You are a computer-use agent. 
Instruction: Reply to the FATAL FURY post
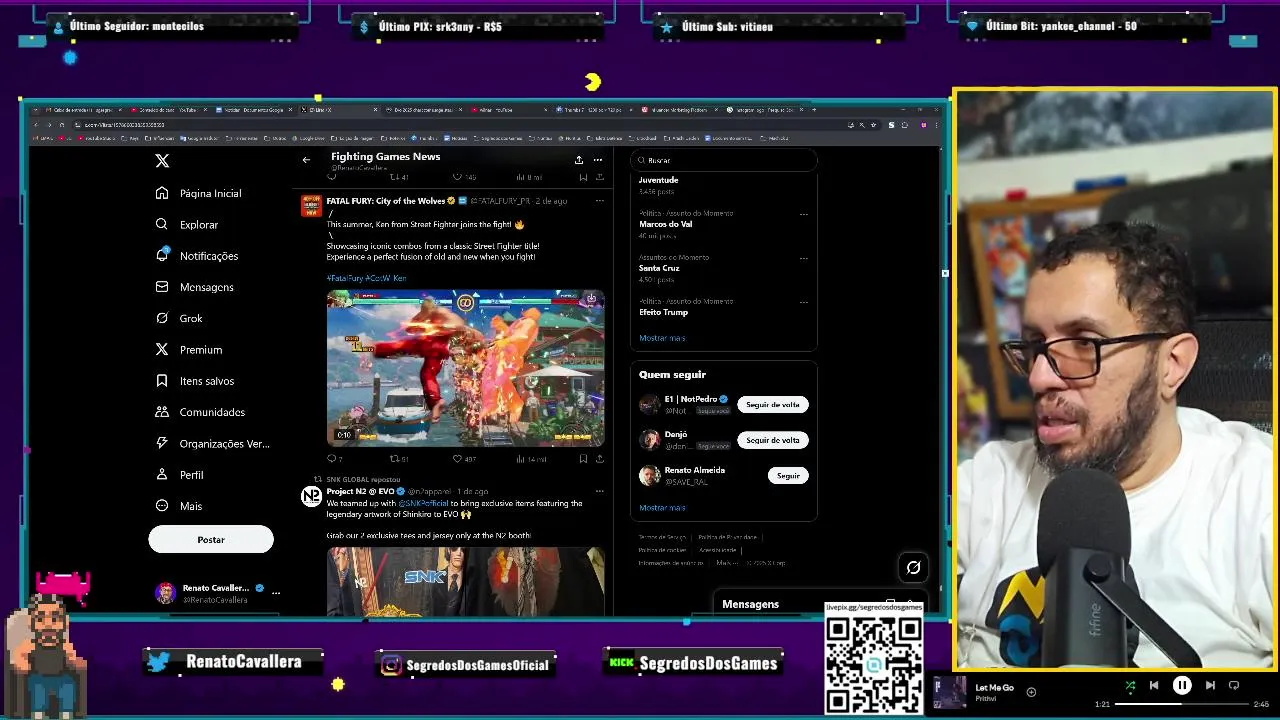334,459
